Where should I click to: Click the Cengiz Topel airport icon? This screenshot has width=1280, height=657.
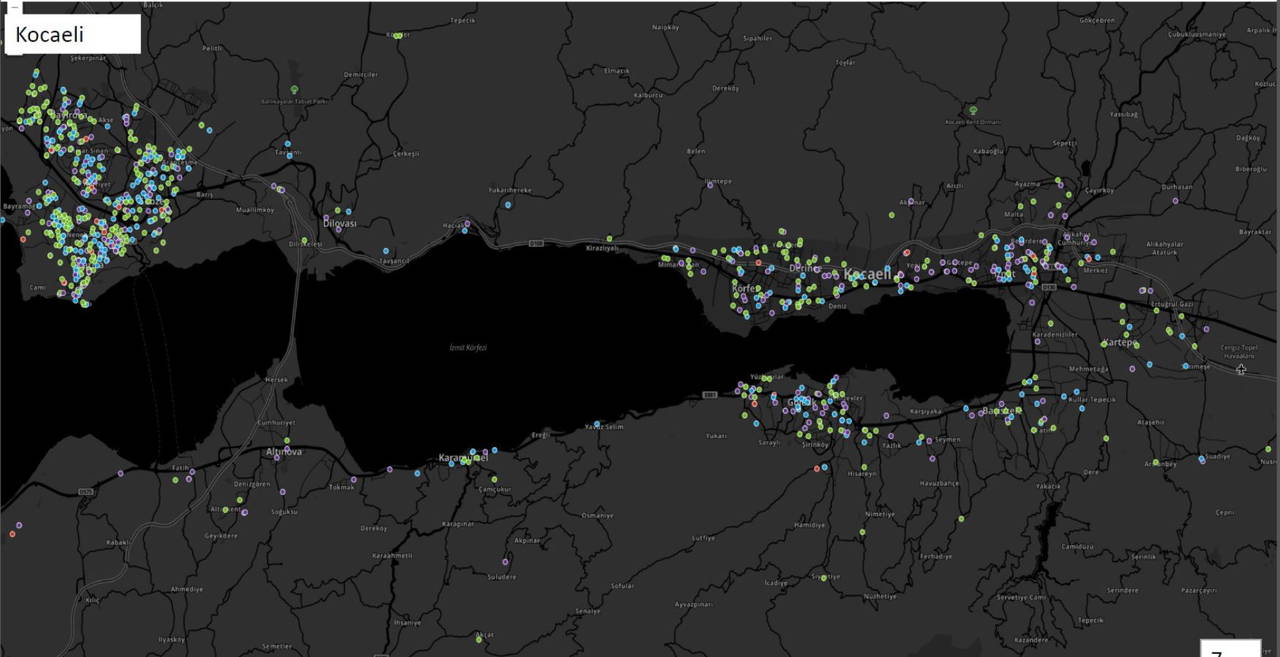point(1241,369)
